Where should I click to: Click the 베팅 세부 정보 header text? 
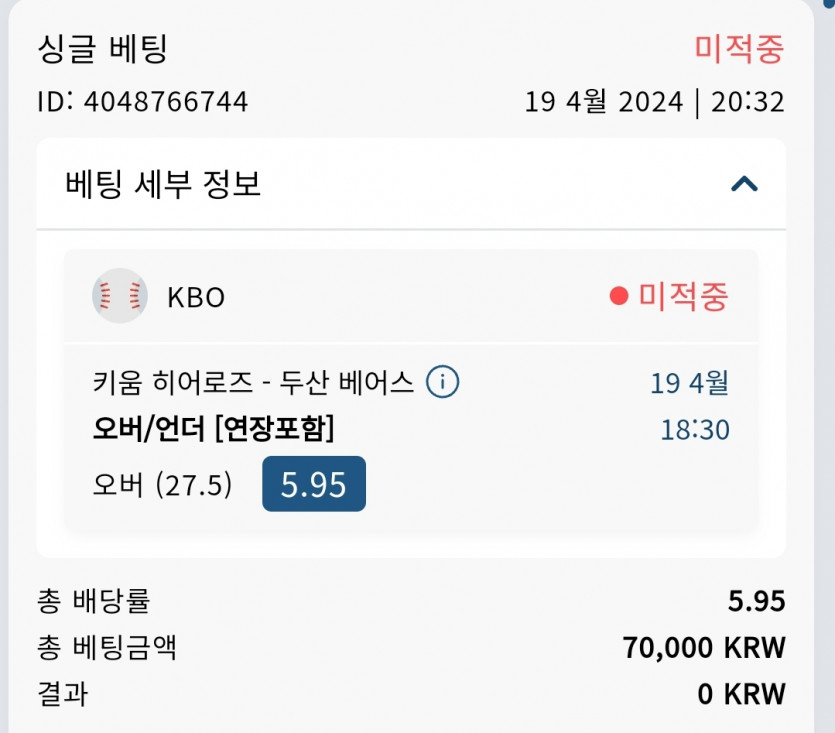163,184
